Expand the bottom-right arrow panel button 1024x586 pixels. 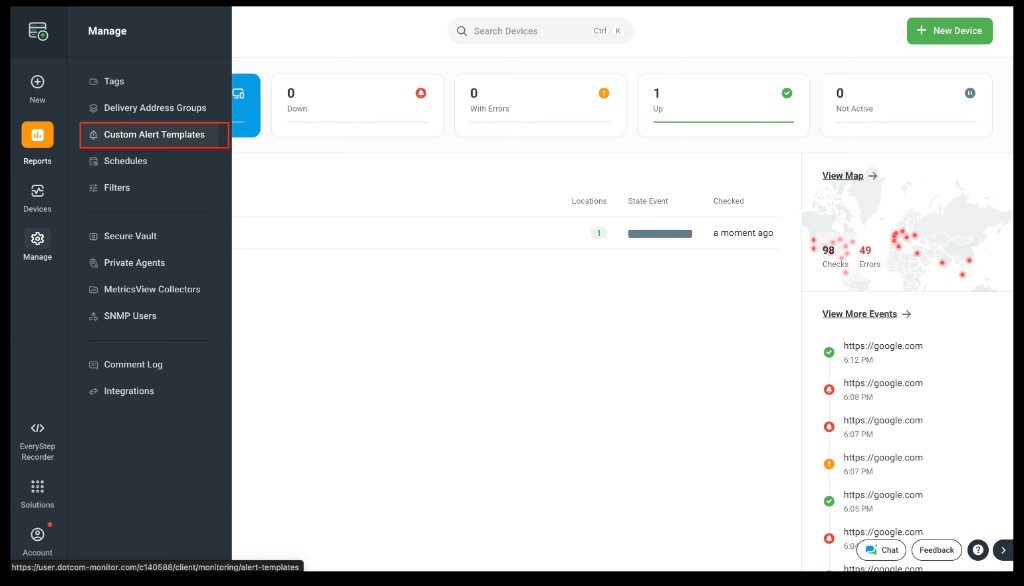point(1004,550)
